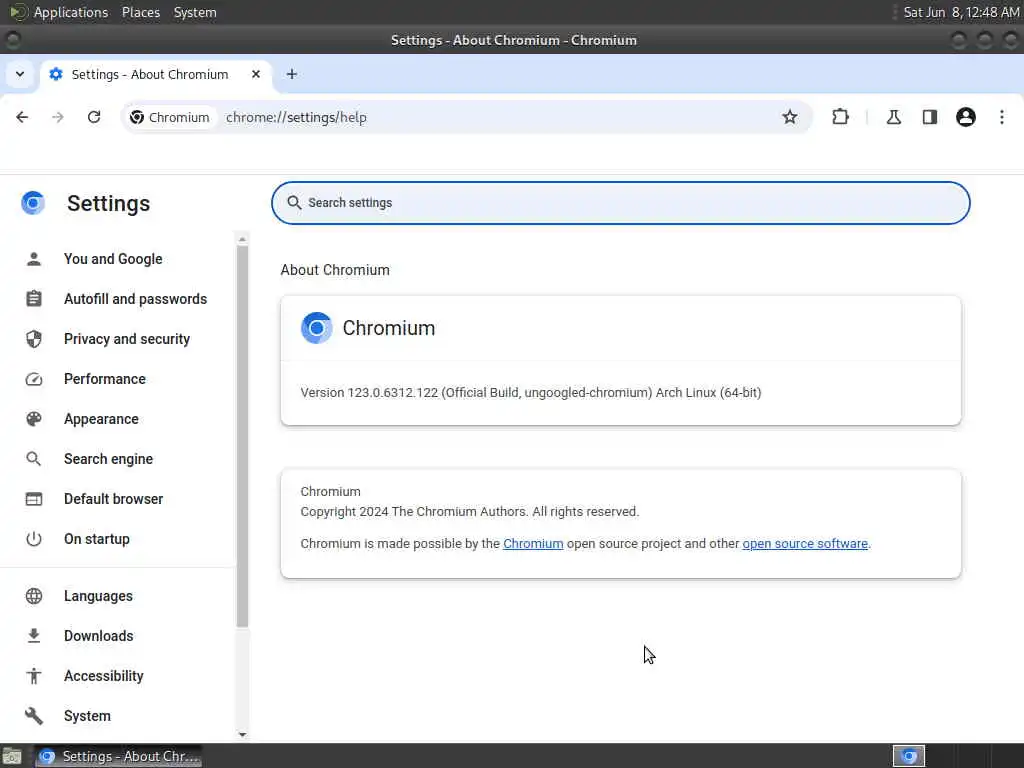Viewport: 1024px width, 768px height.
Task: Click the globe icon beside Languages
Action: [34, 596]
